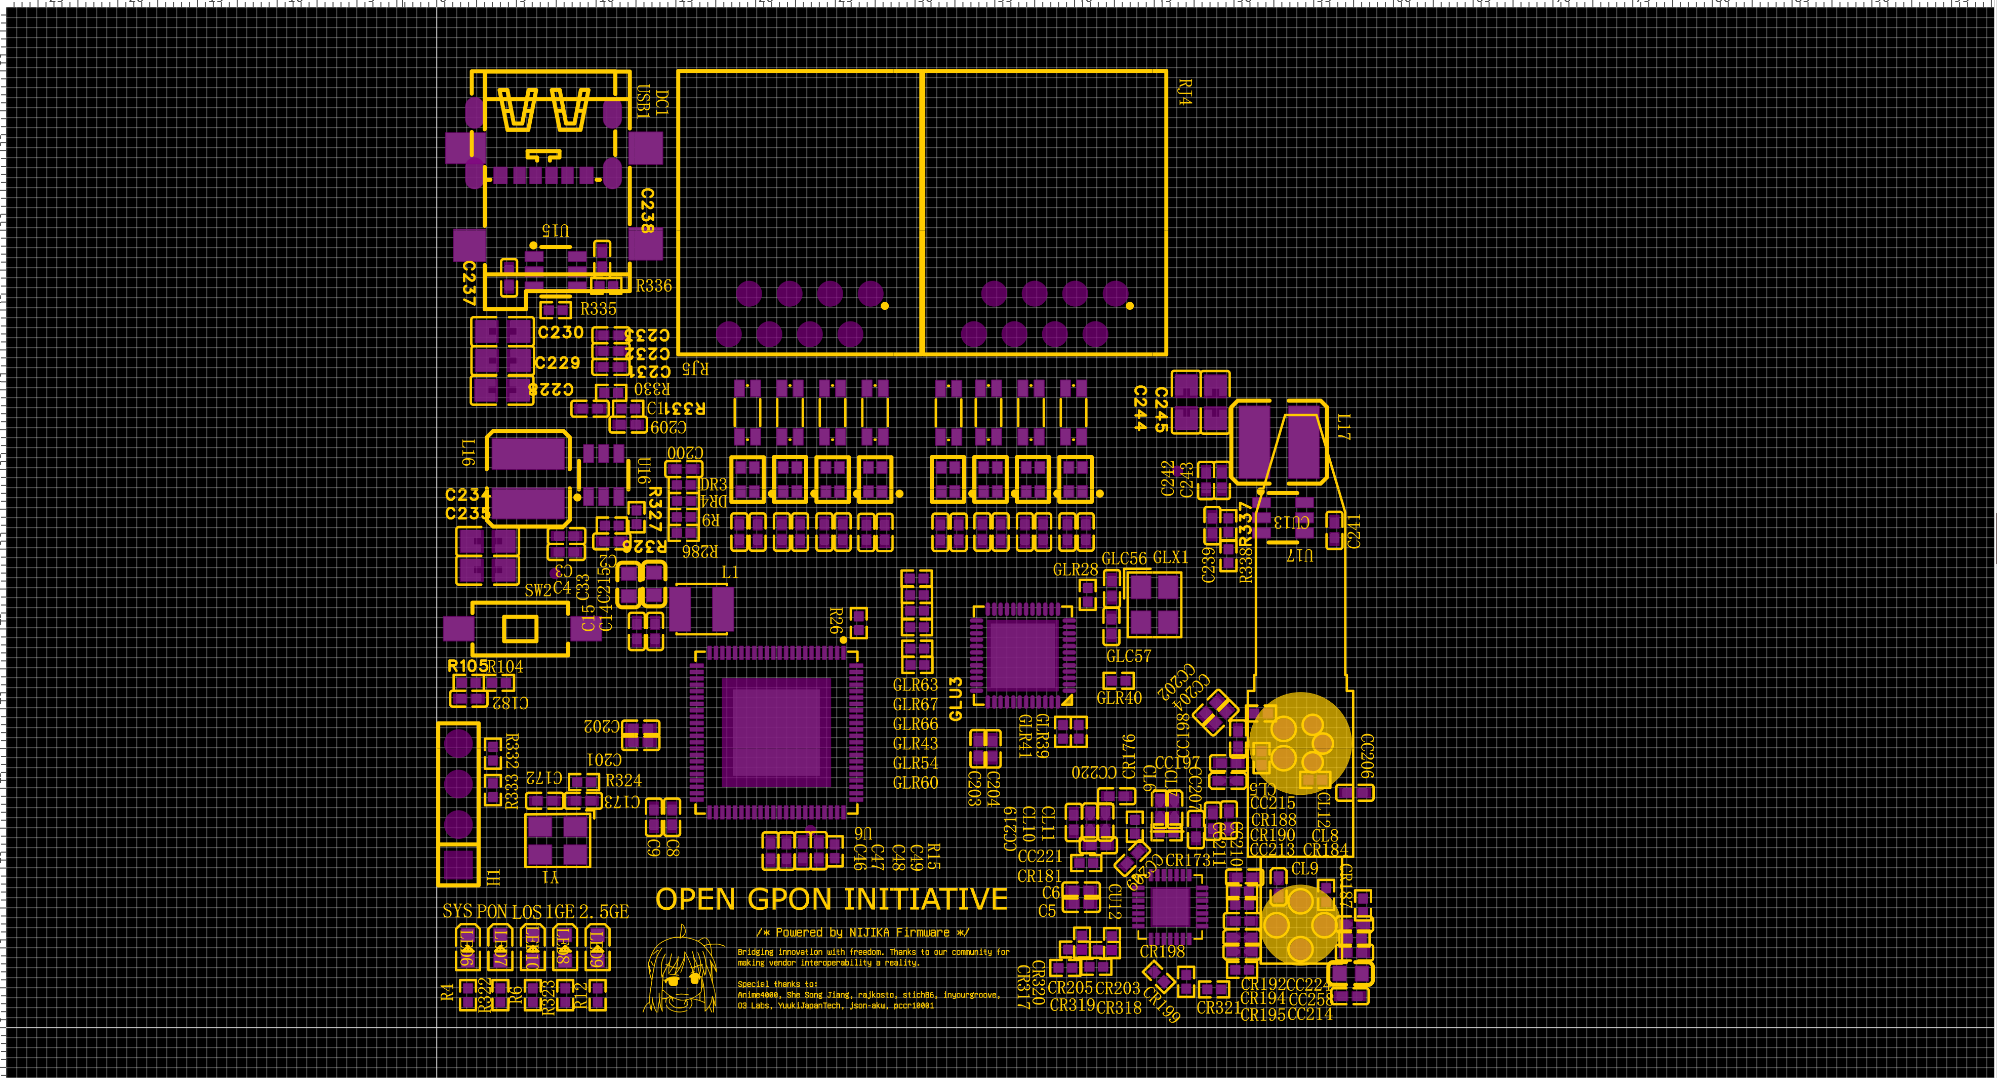Click the CR205 resistor label
The width and height of the screenshot is (1997, 1078).
[1070, 988]
